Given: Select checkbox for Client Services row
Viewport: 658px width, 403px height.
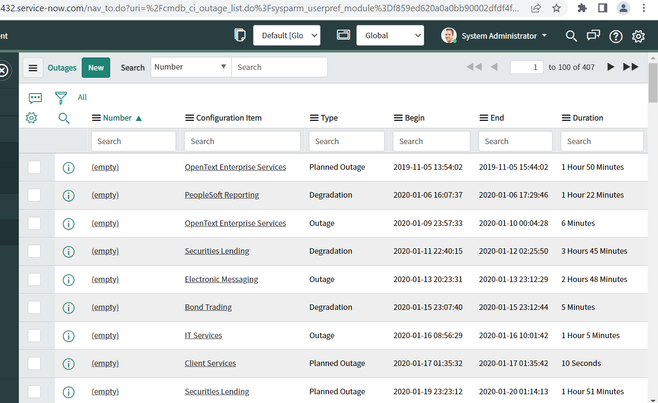Looking at the screenshot, I should 34,364.
